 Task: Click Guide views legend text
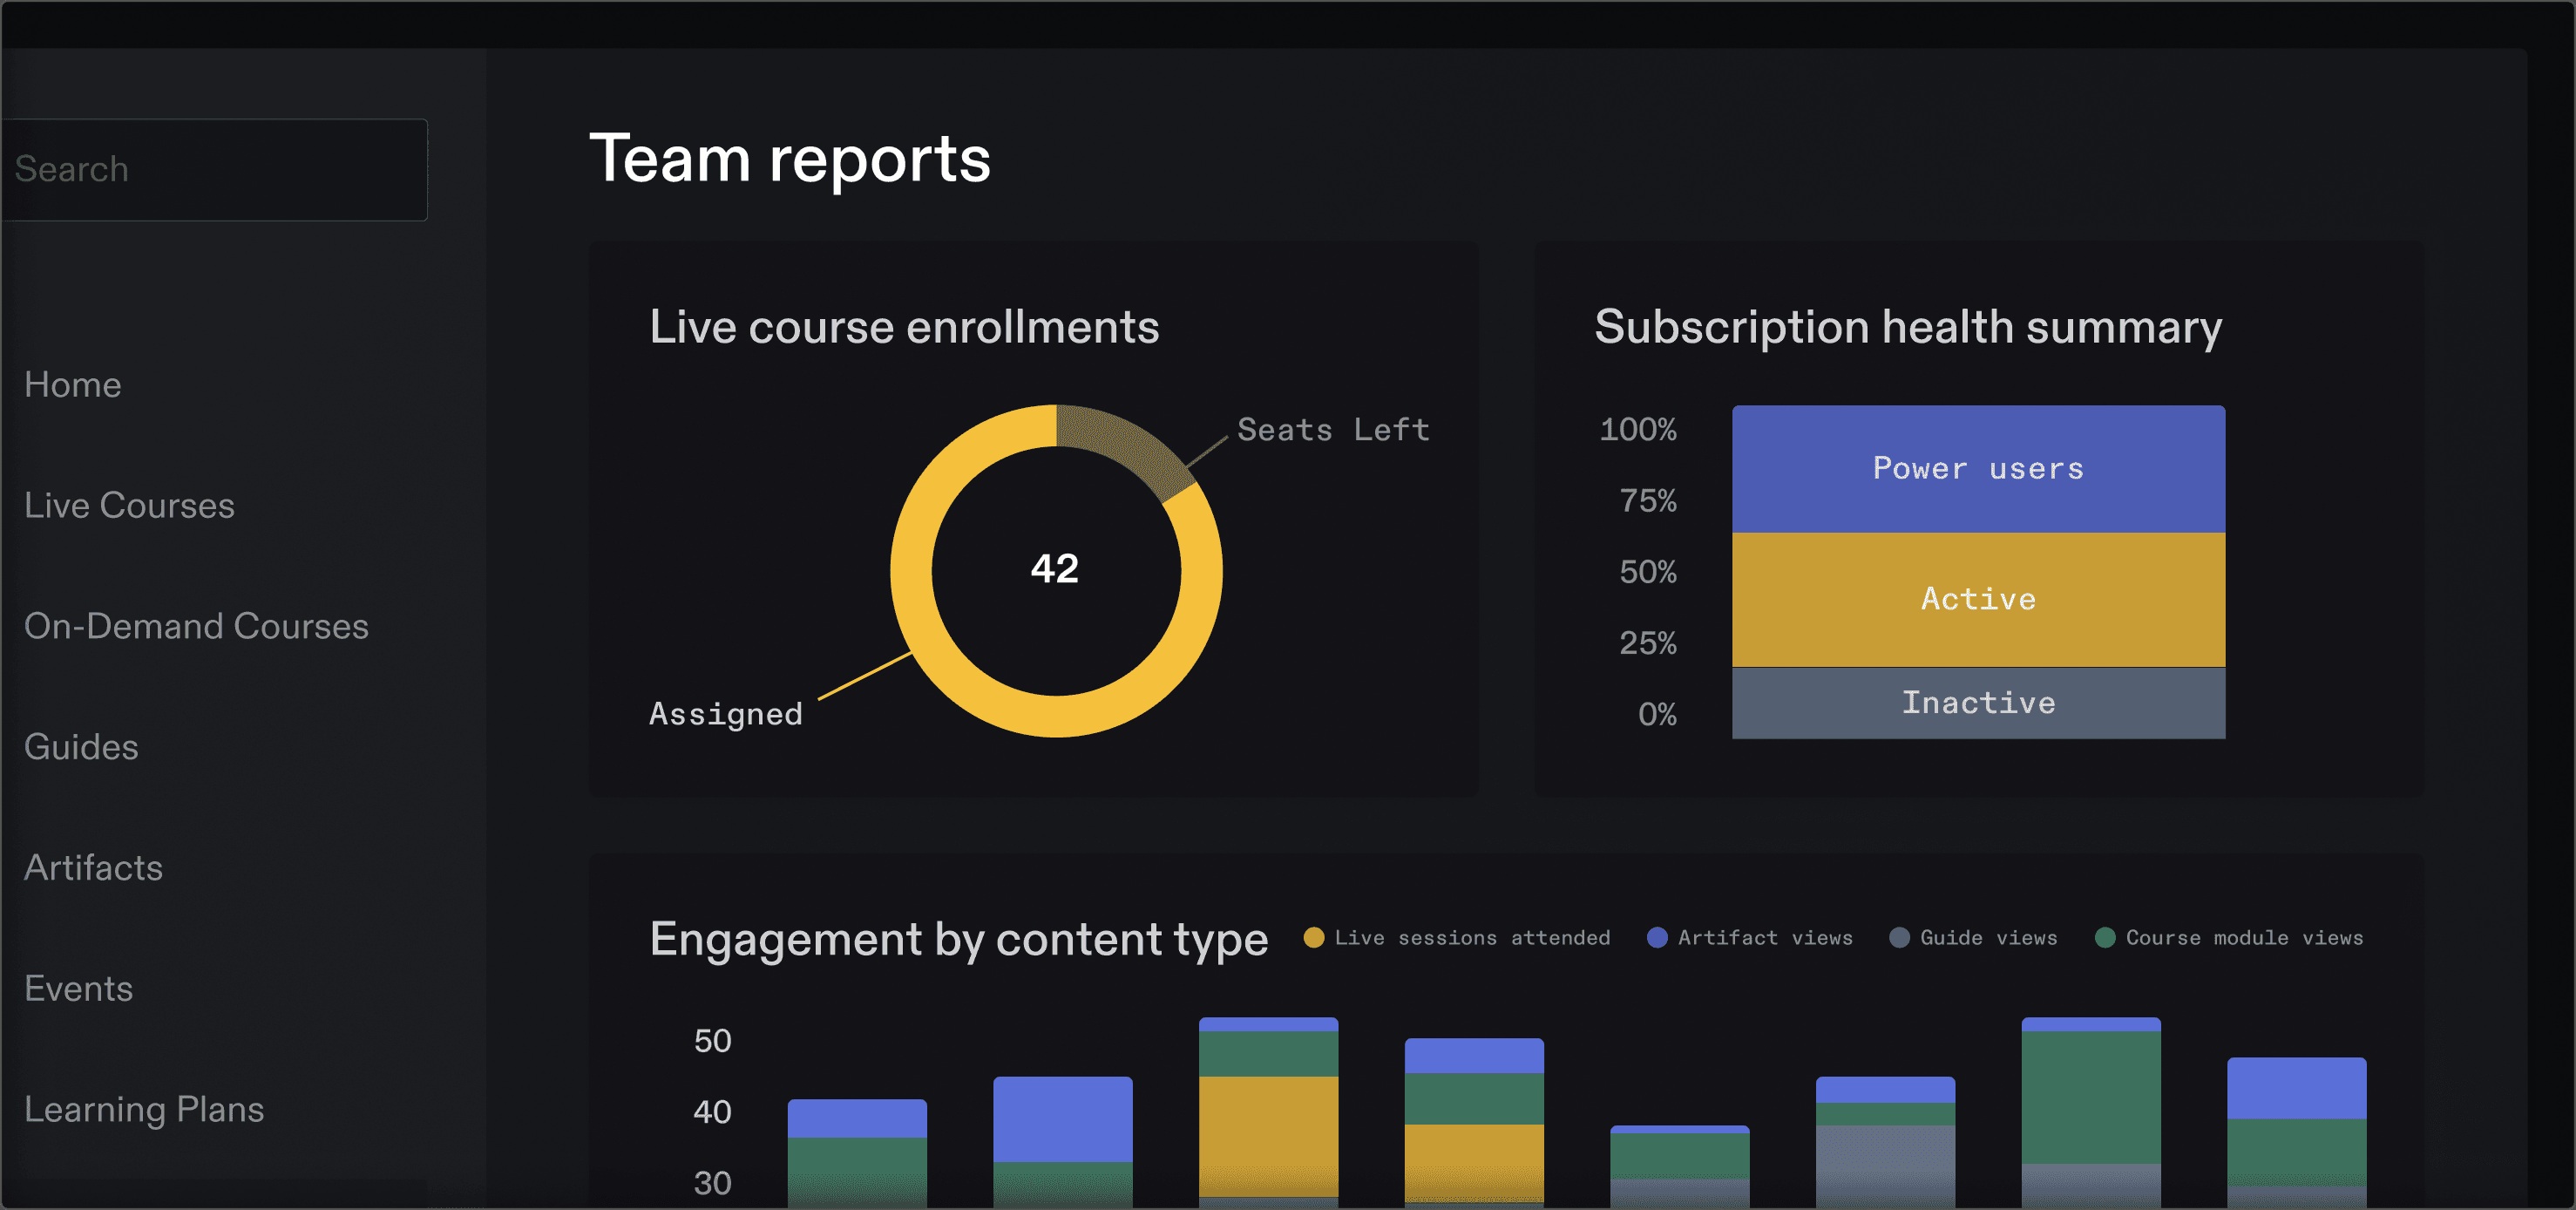click(x=1988, y=938)
